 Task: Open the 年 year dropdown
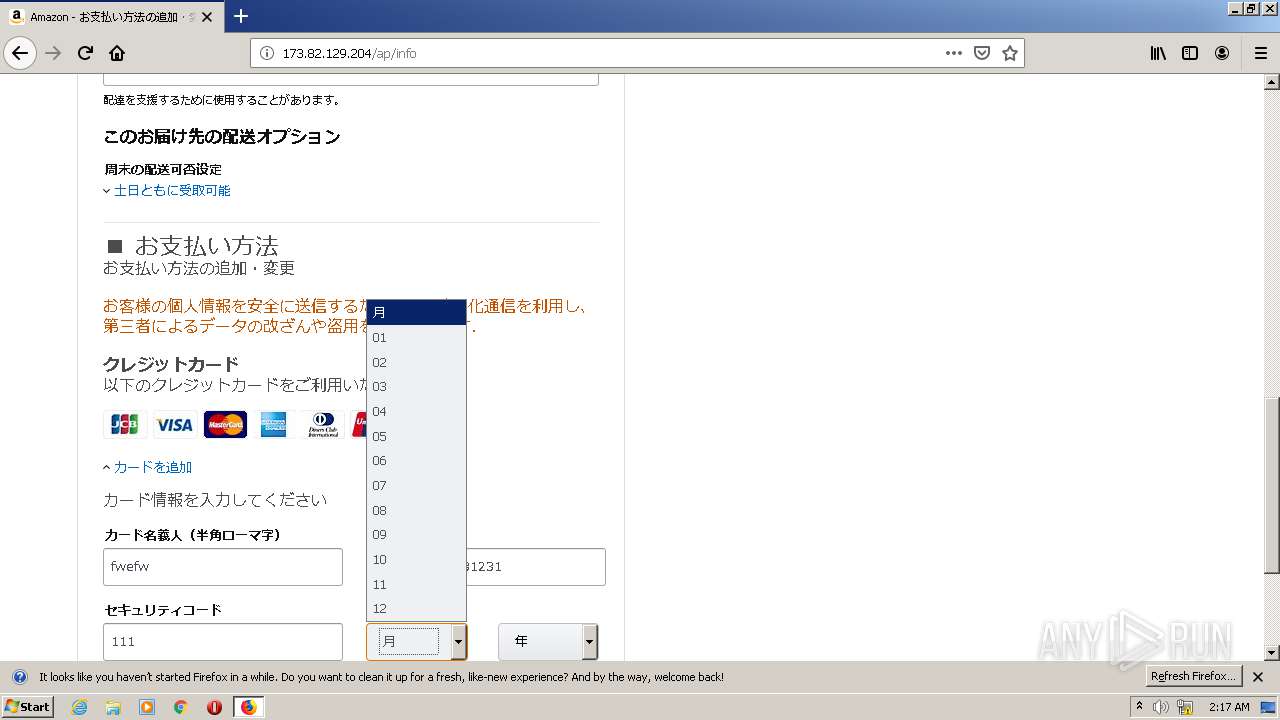[x=548, y=641]
